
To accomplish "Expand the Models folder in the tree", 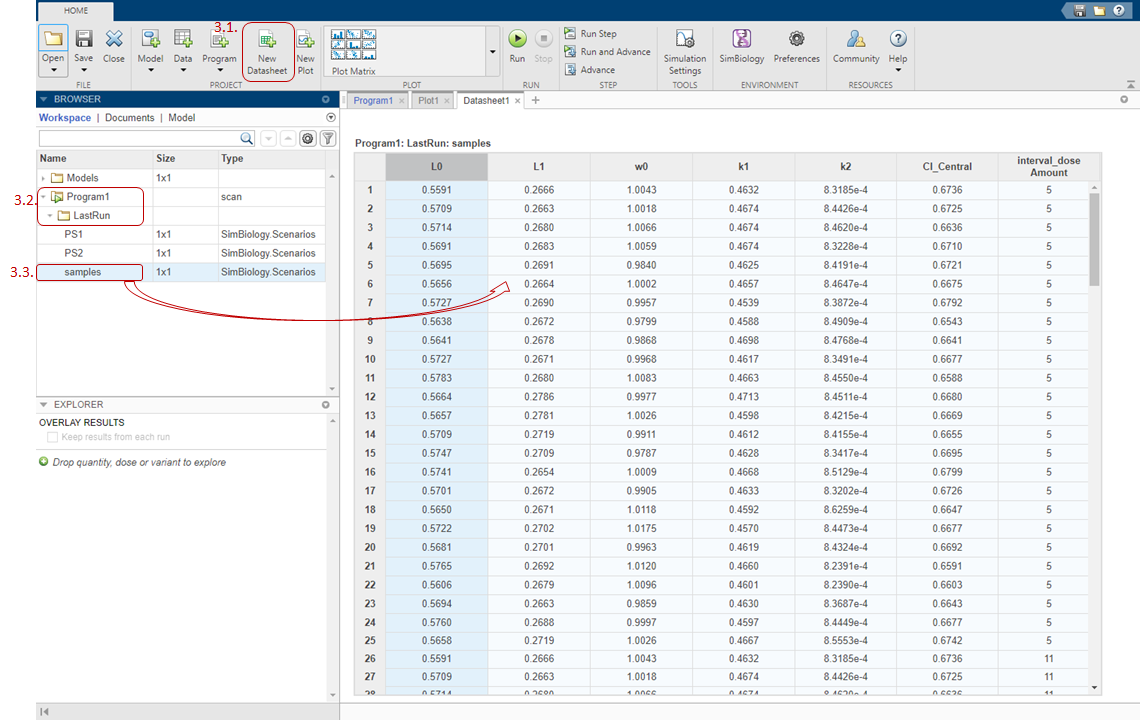I will (43, 178).
